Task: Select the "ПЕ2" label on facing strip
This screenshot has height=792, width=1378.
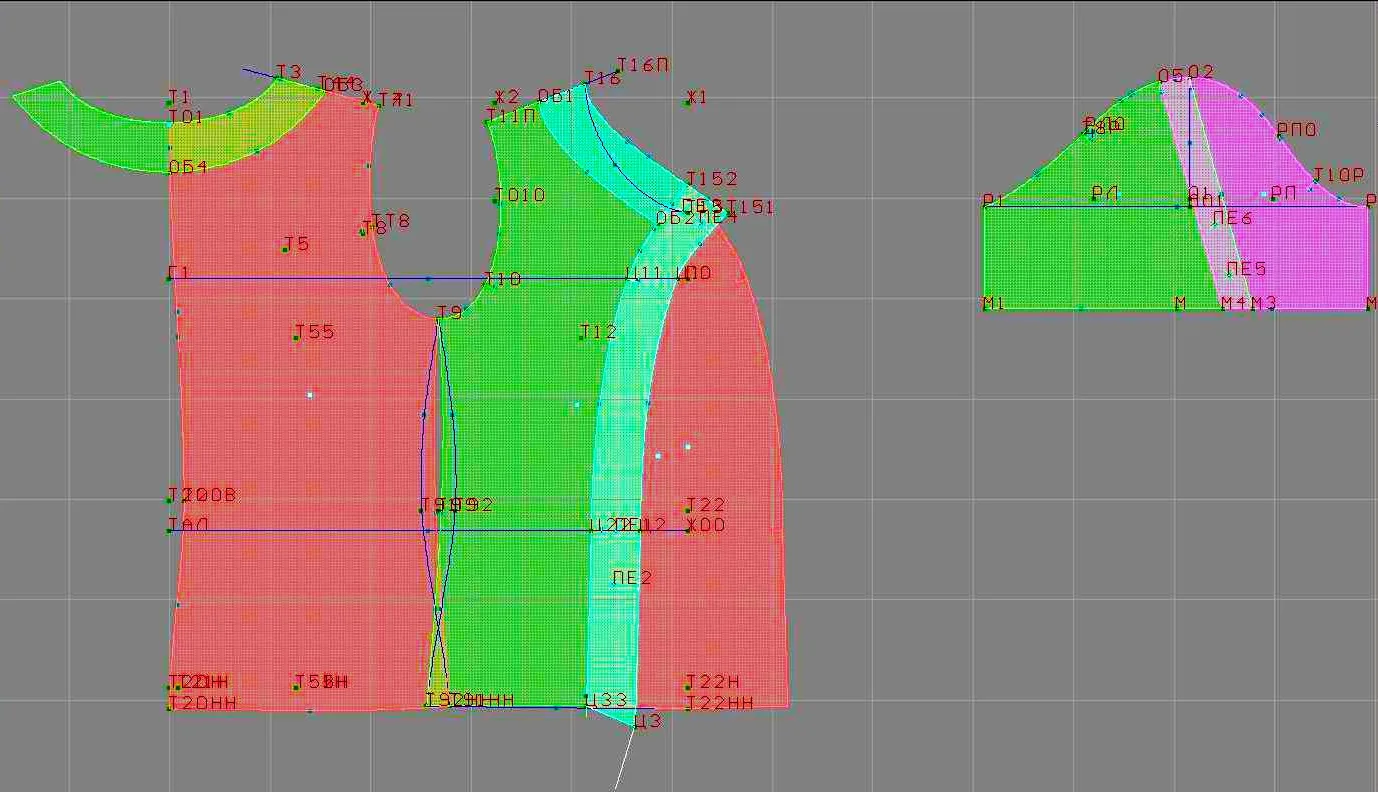Action: tap(632, 578)
